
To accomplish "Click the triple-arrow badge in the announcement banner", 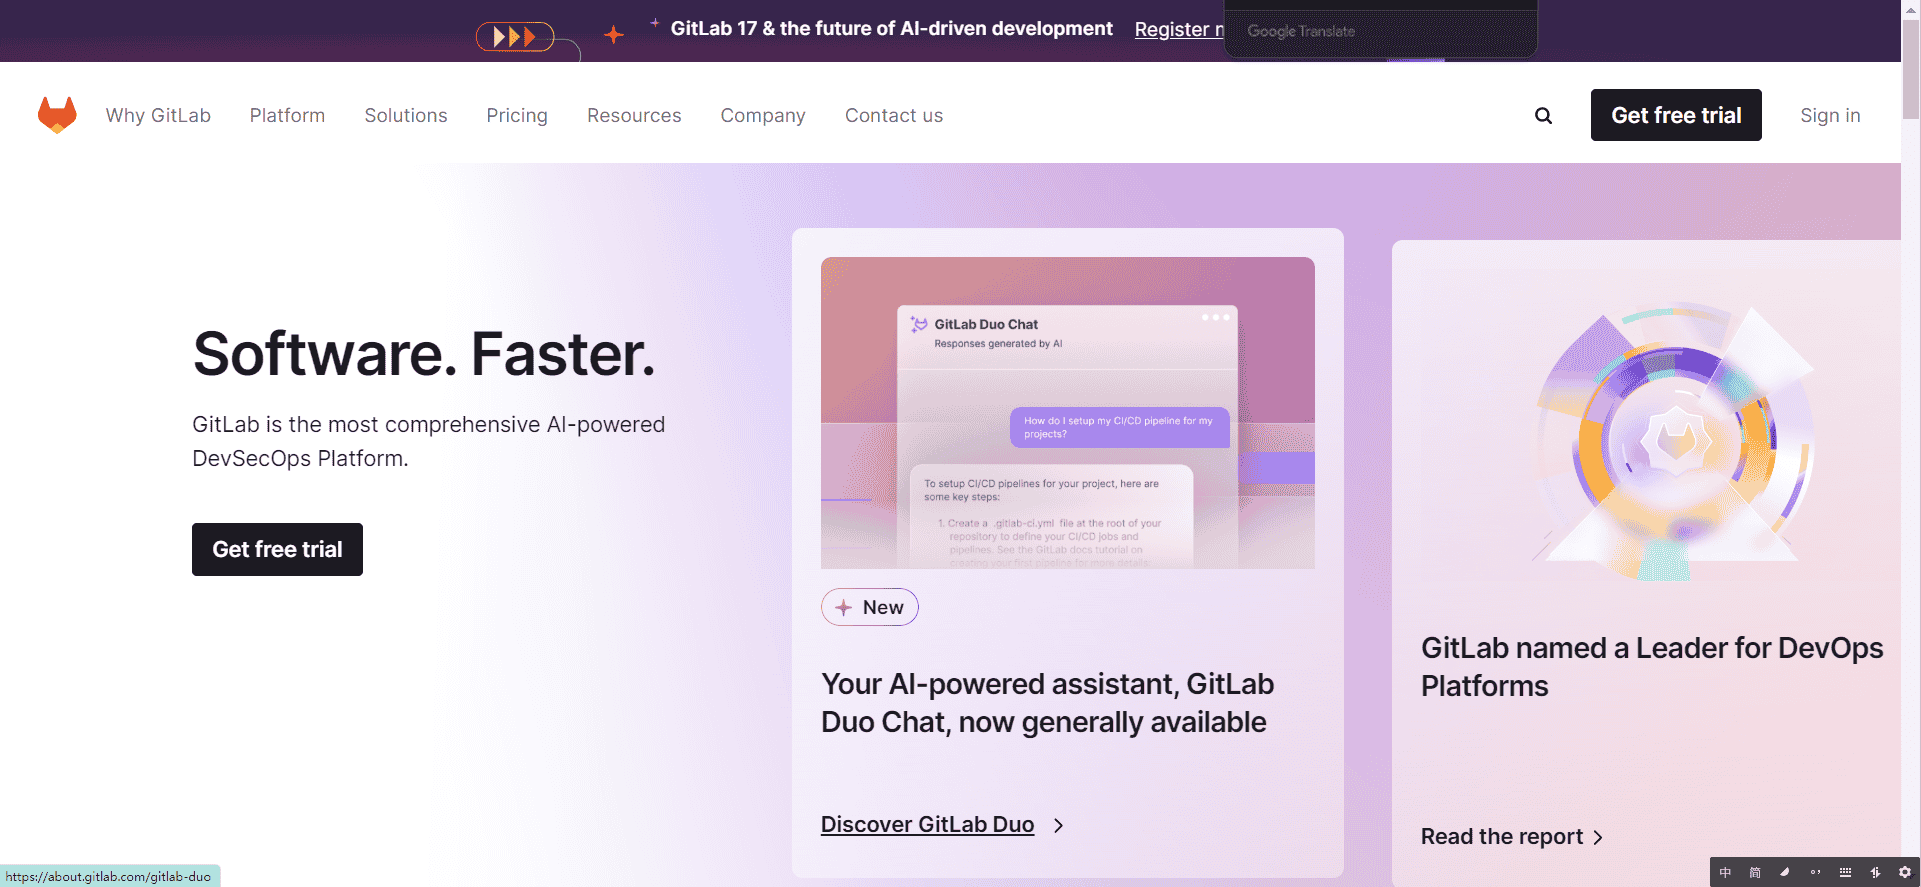I will click(x=515, y=37).
